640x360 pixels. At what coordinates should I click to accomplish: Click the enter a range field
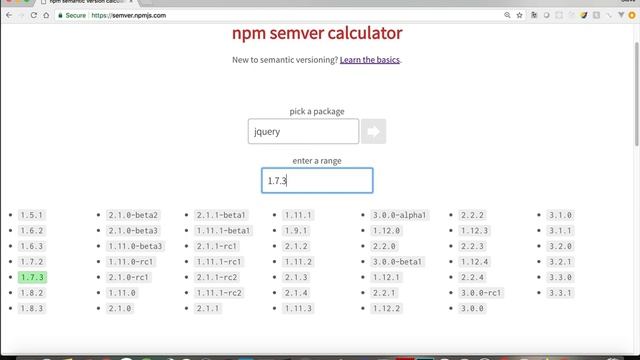click(x=317, y=180)
